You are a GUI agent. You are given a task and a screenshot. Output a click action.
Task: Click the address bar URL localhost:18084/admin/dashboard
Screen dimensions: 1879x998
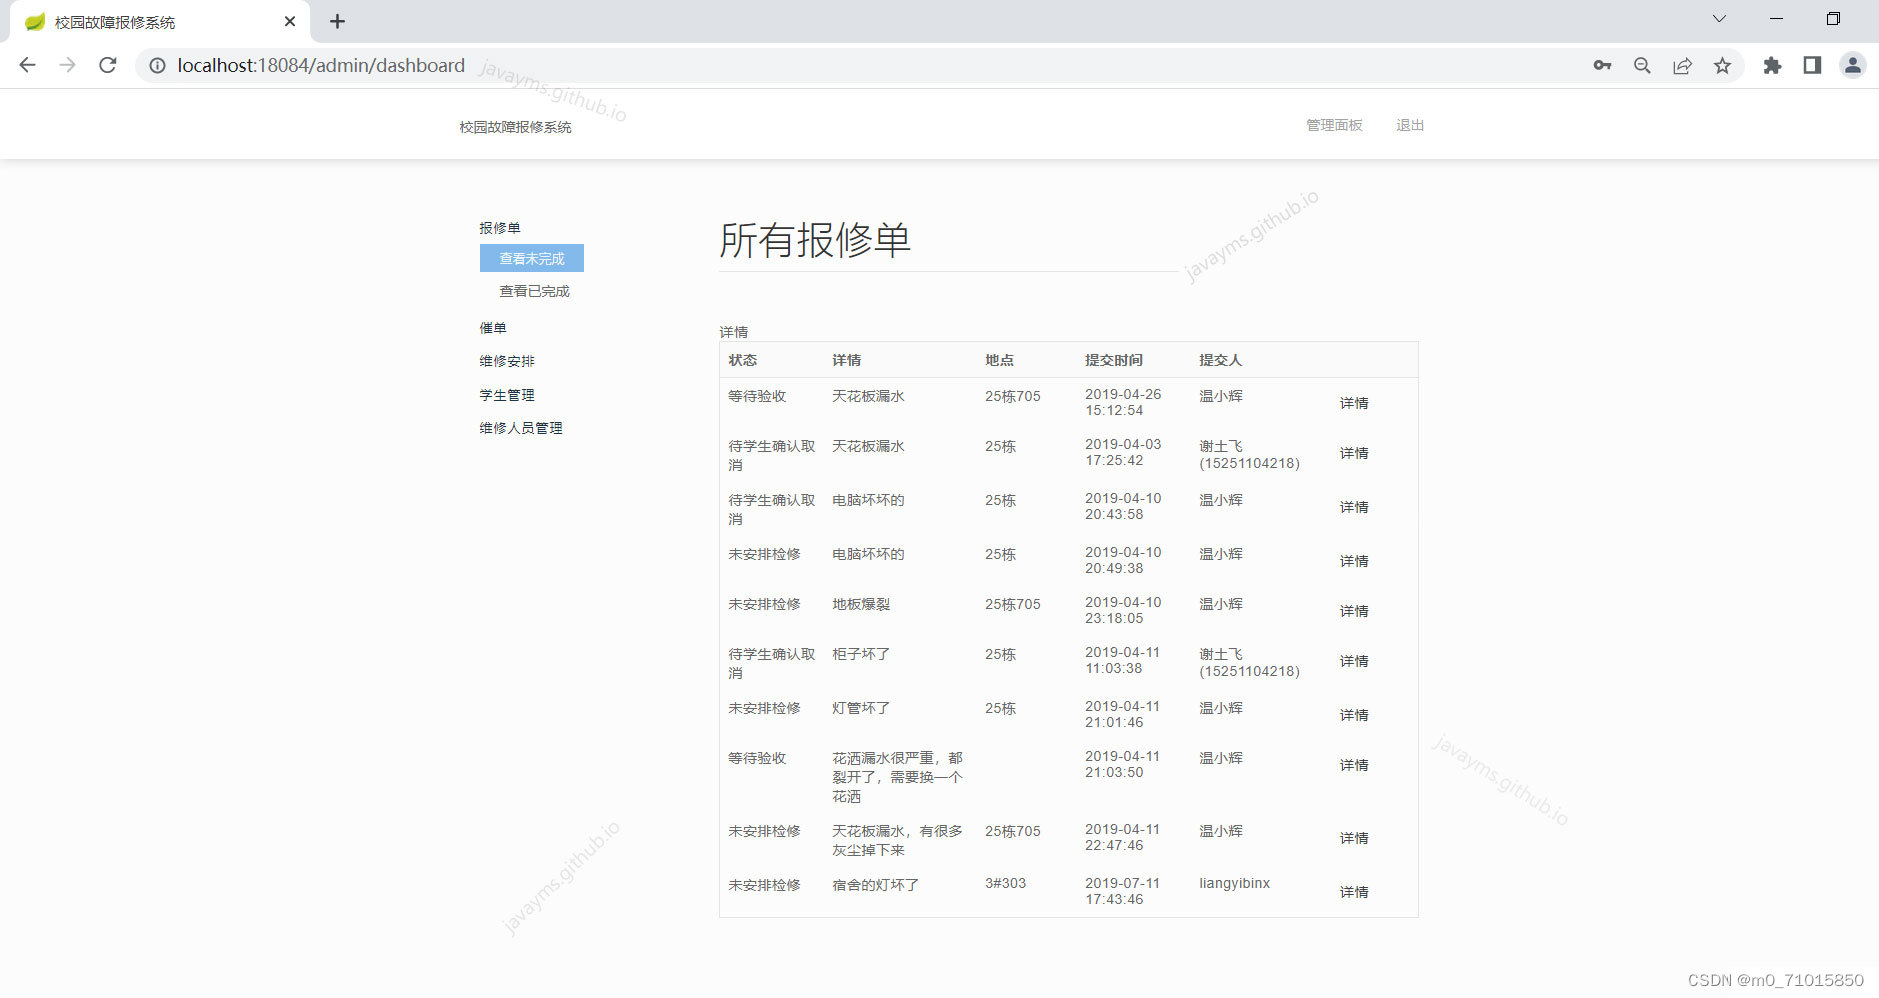(321, 65)
